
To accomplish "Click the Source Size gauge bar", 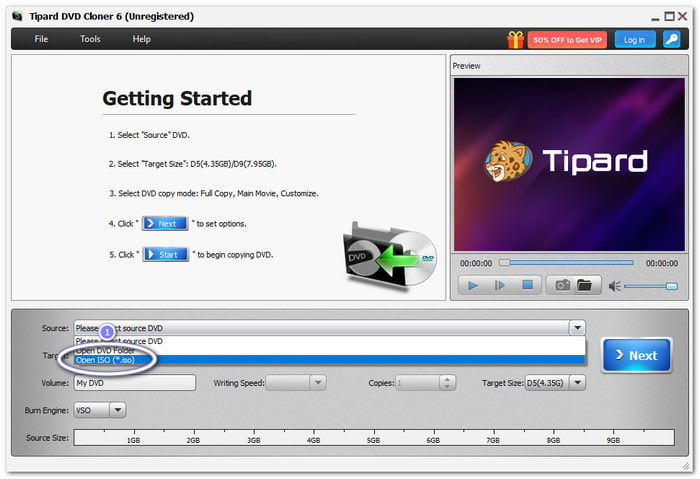I will [374, 437].
